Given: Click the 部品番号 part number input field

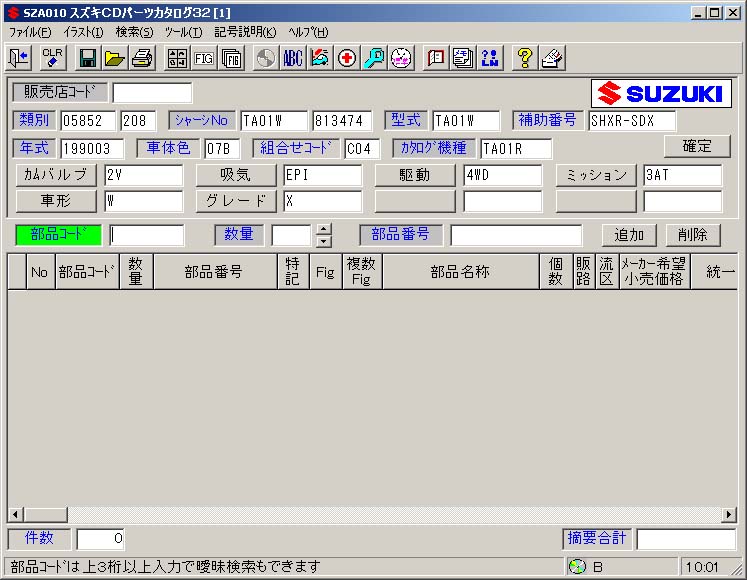Looking at the screenshot, I should [x=515, y=235].
